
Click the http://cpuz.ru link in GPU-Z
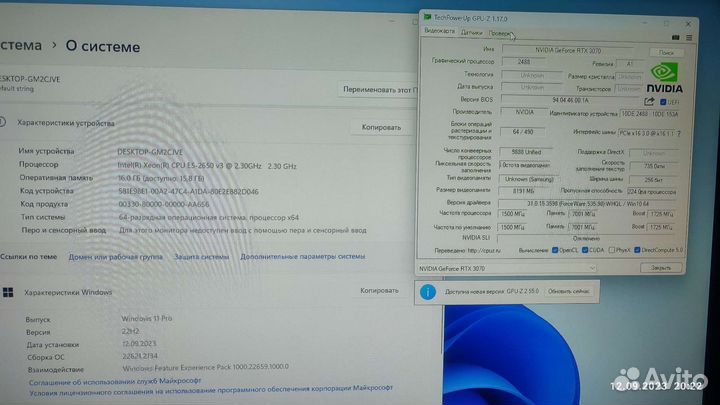click(484, 250)
